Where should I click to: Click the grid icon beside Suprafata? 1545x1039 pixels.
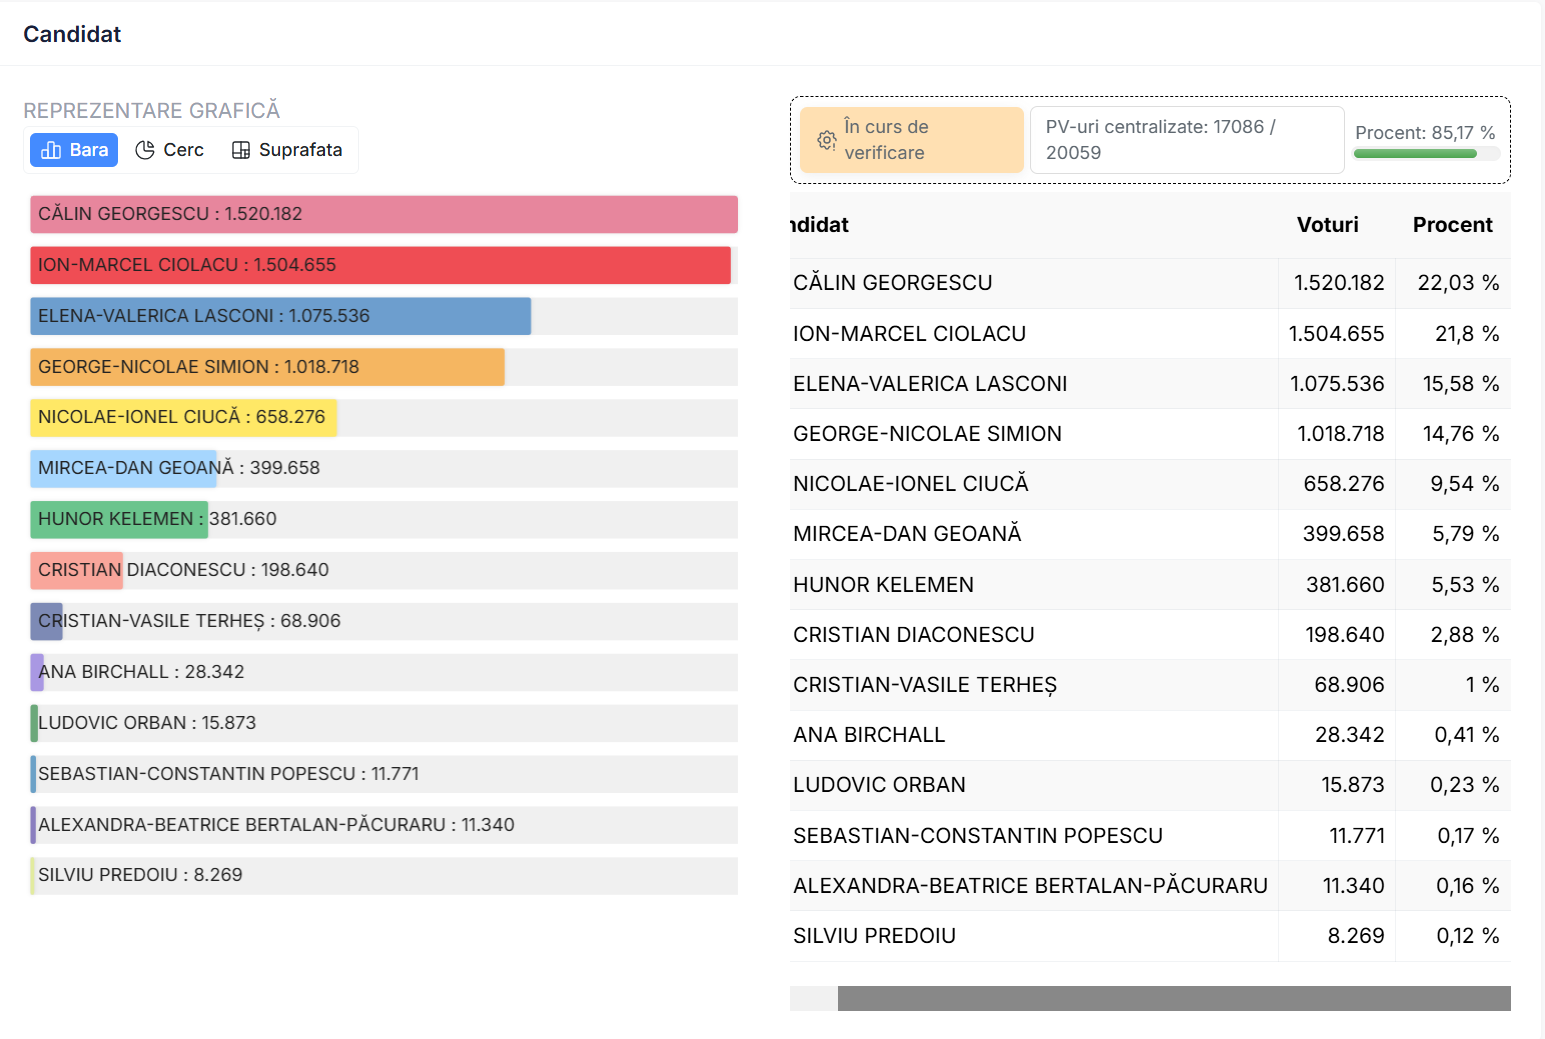(x=241, y=150)
